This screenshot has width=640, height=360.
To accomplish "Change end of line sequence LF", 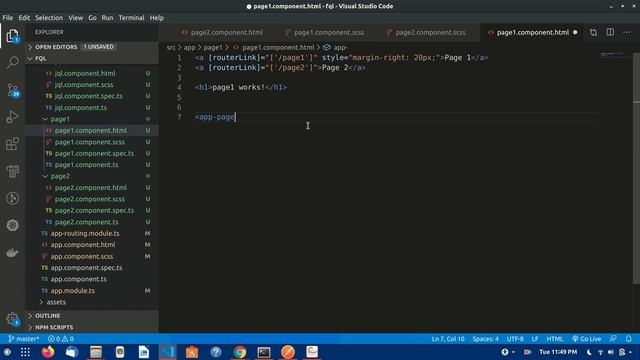I will click(535, 339).
